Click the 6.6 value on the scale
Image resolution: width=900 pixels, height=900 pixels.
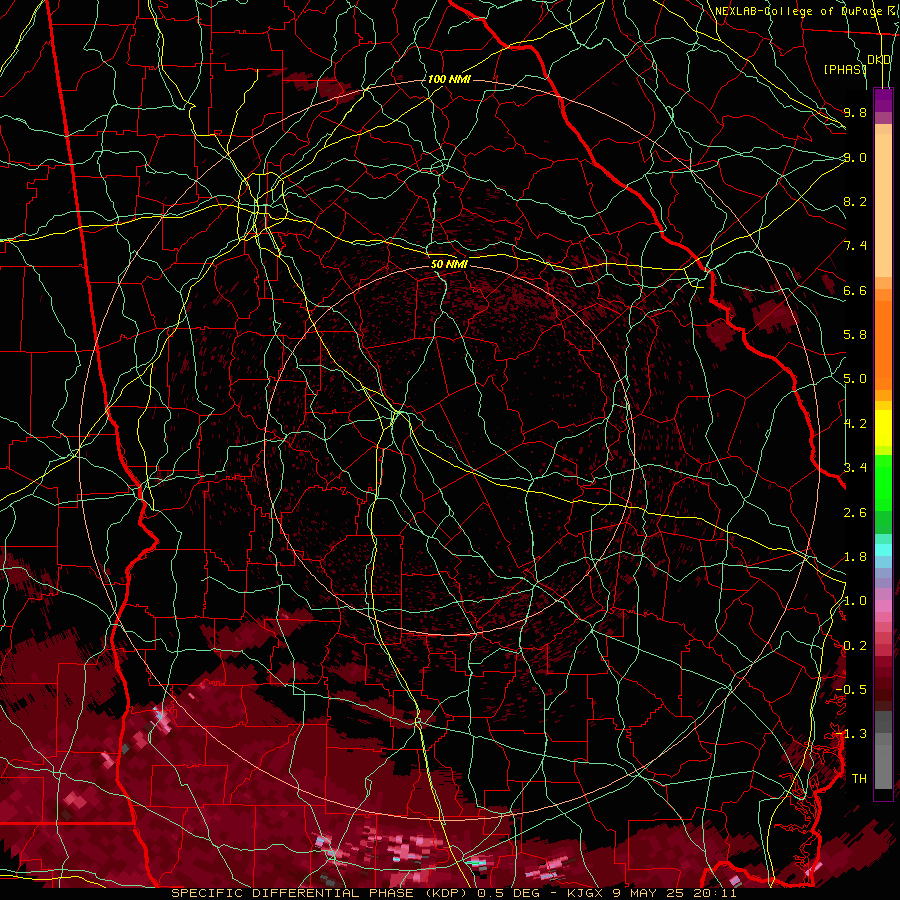(855, 290)
